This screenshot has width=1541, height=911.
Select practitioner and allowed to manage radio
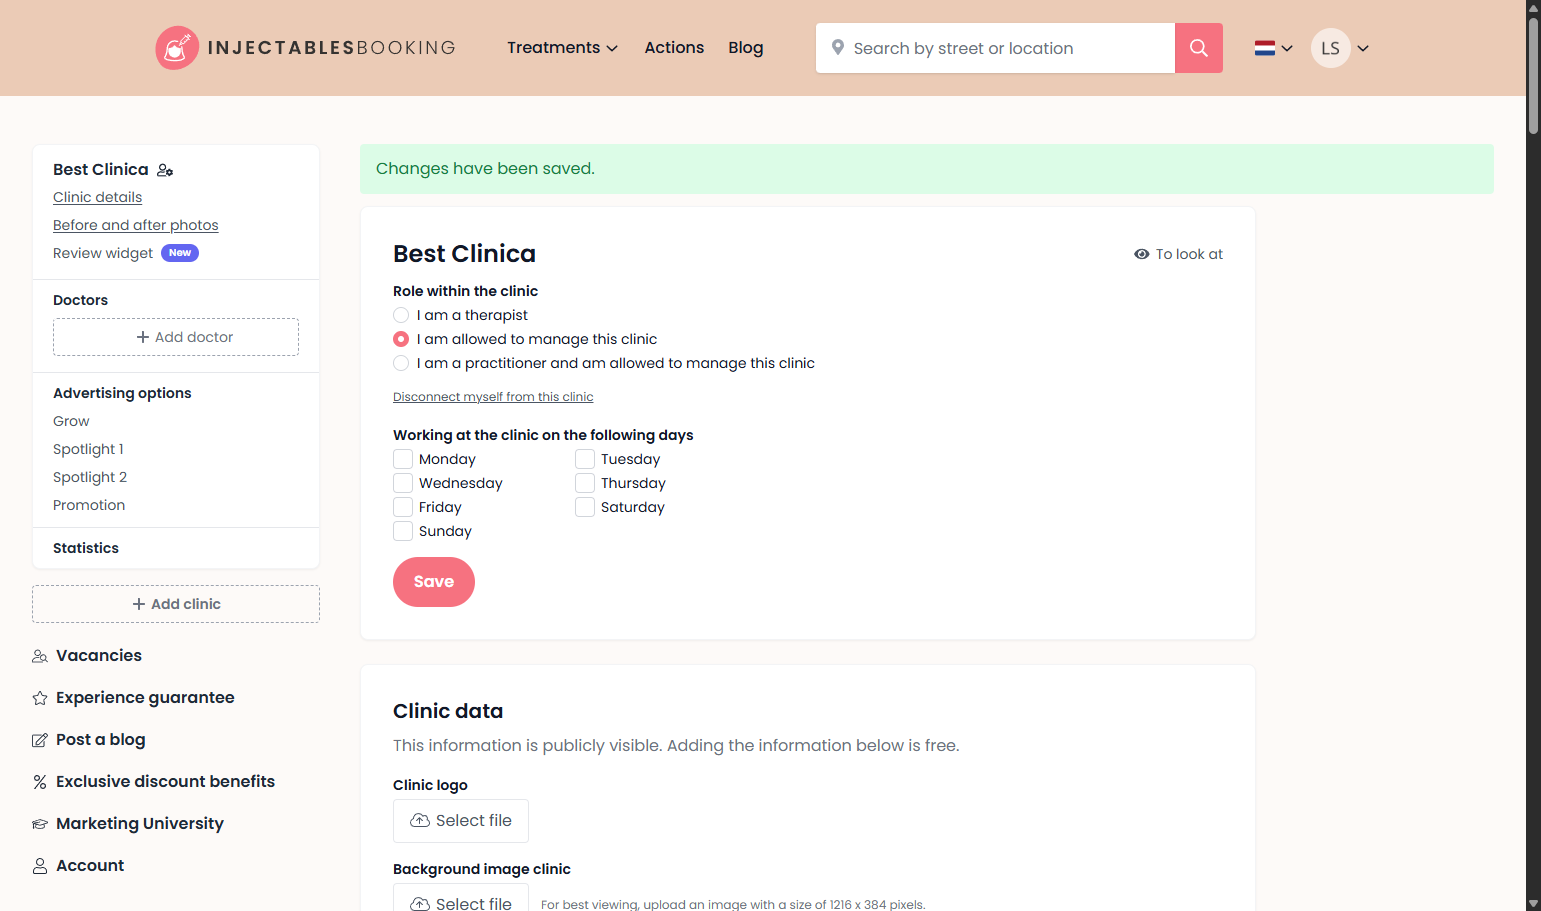click(401, 363)
